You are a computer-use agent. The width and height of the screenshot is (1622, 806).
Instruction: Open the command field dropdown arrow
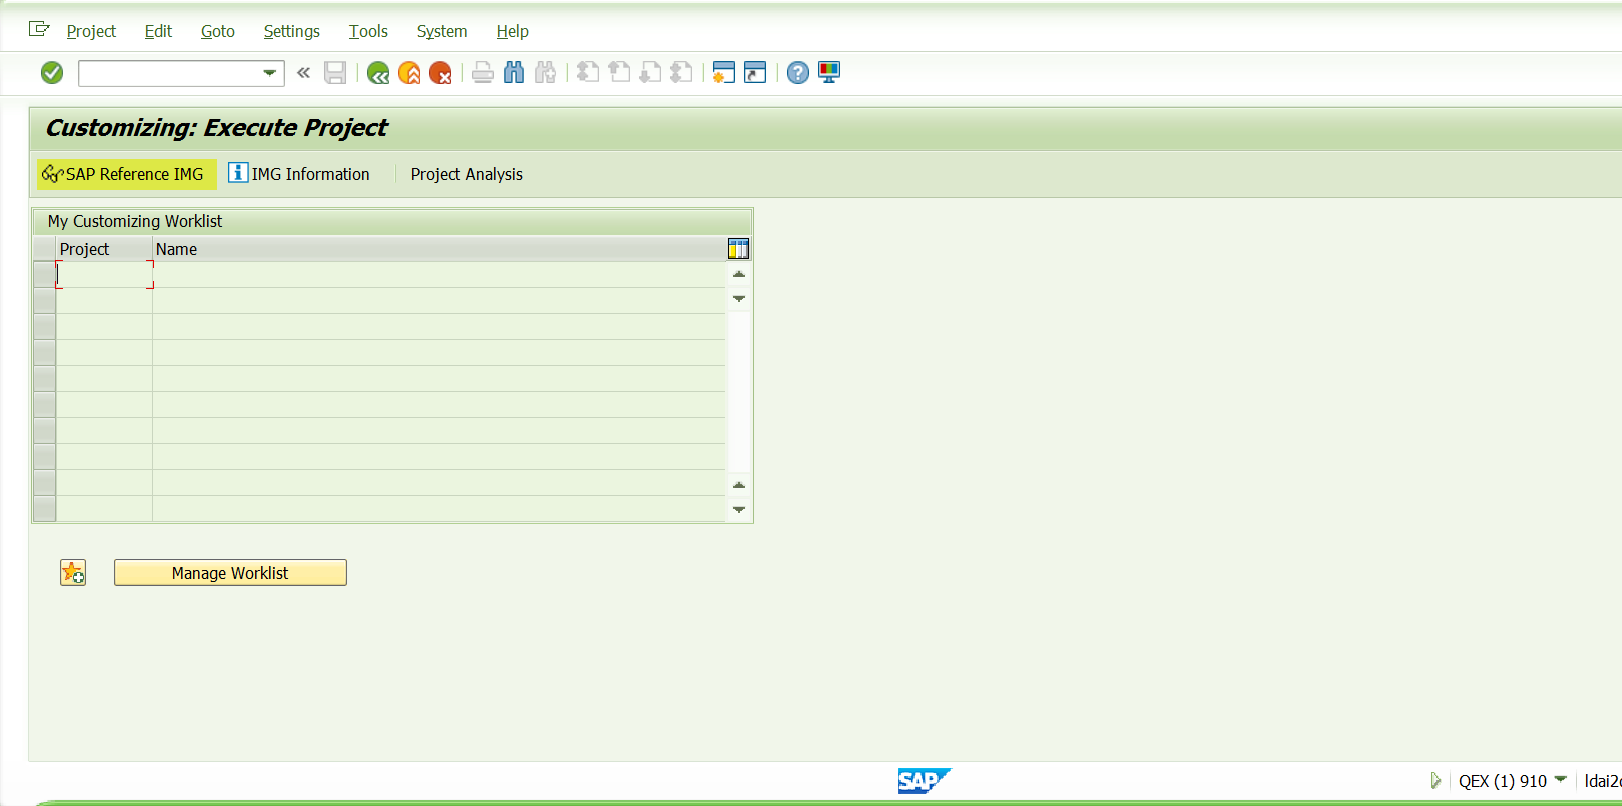click(x=269, y=73)
